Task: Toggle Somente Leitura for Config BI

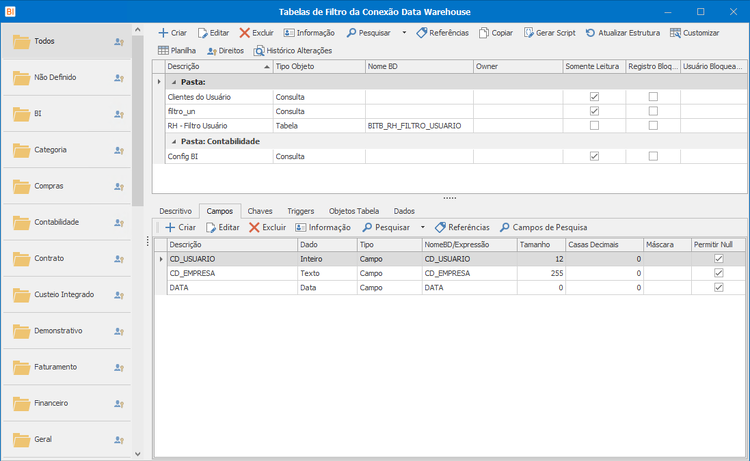Action: 594,156
